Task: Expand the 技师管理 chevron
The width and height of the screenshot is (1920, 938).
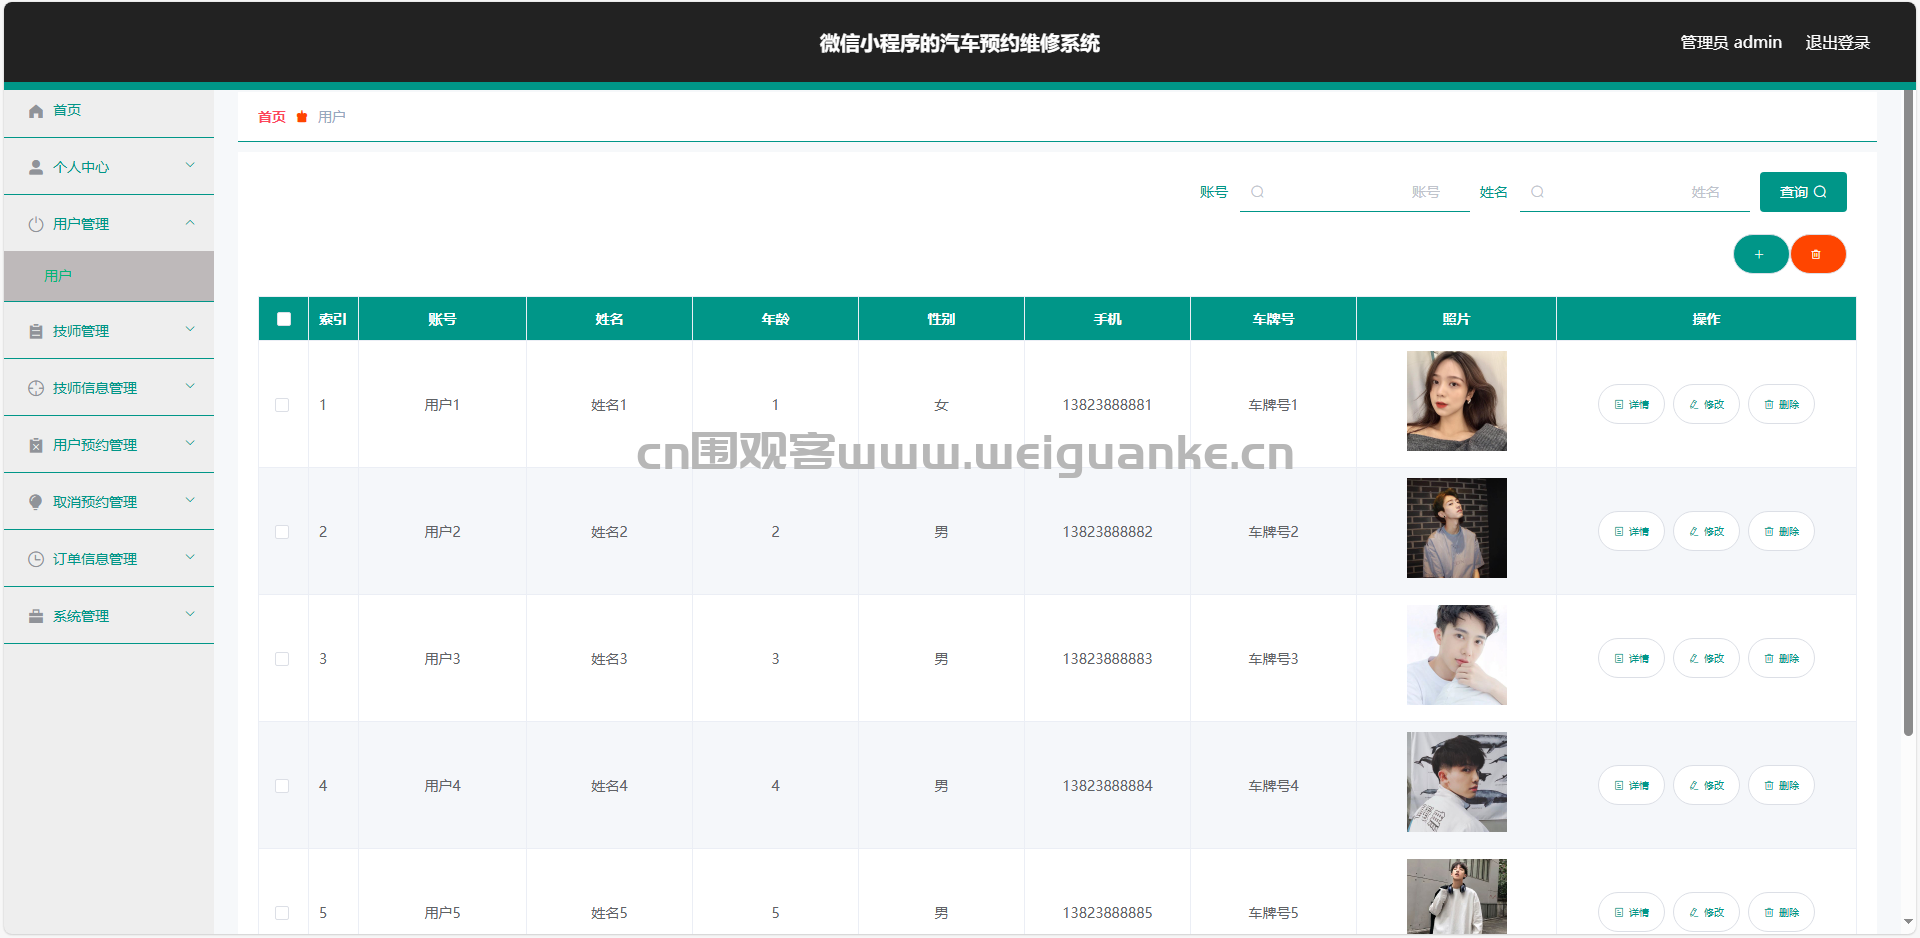Action: pyautogui.click(x=190, y=330)
